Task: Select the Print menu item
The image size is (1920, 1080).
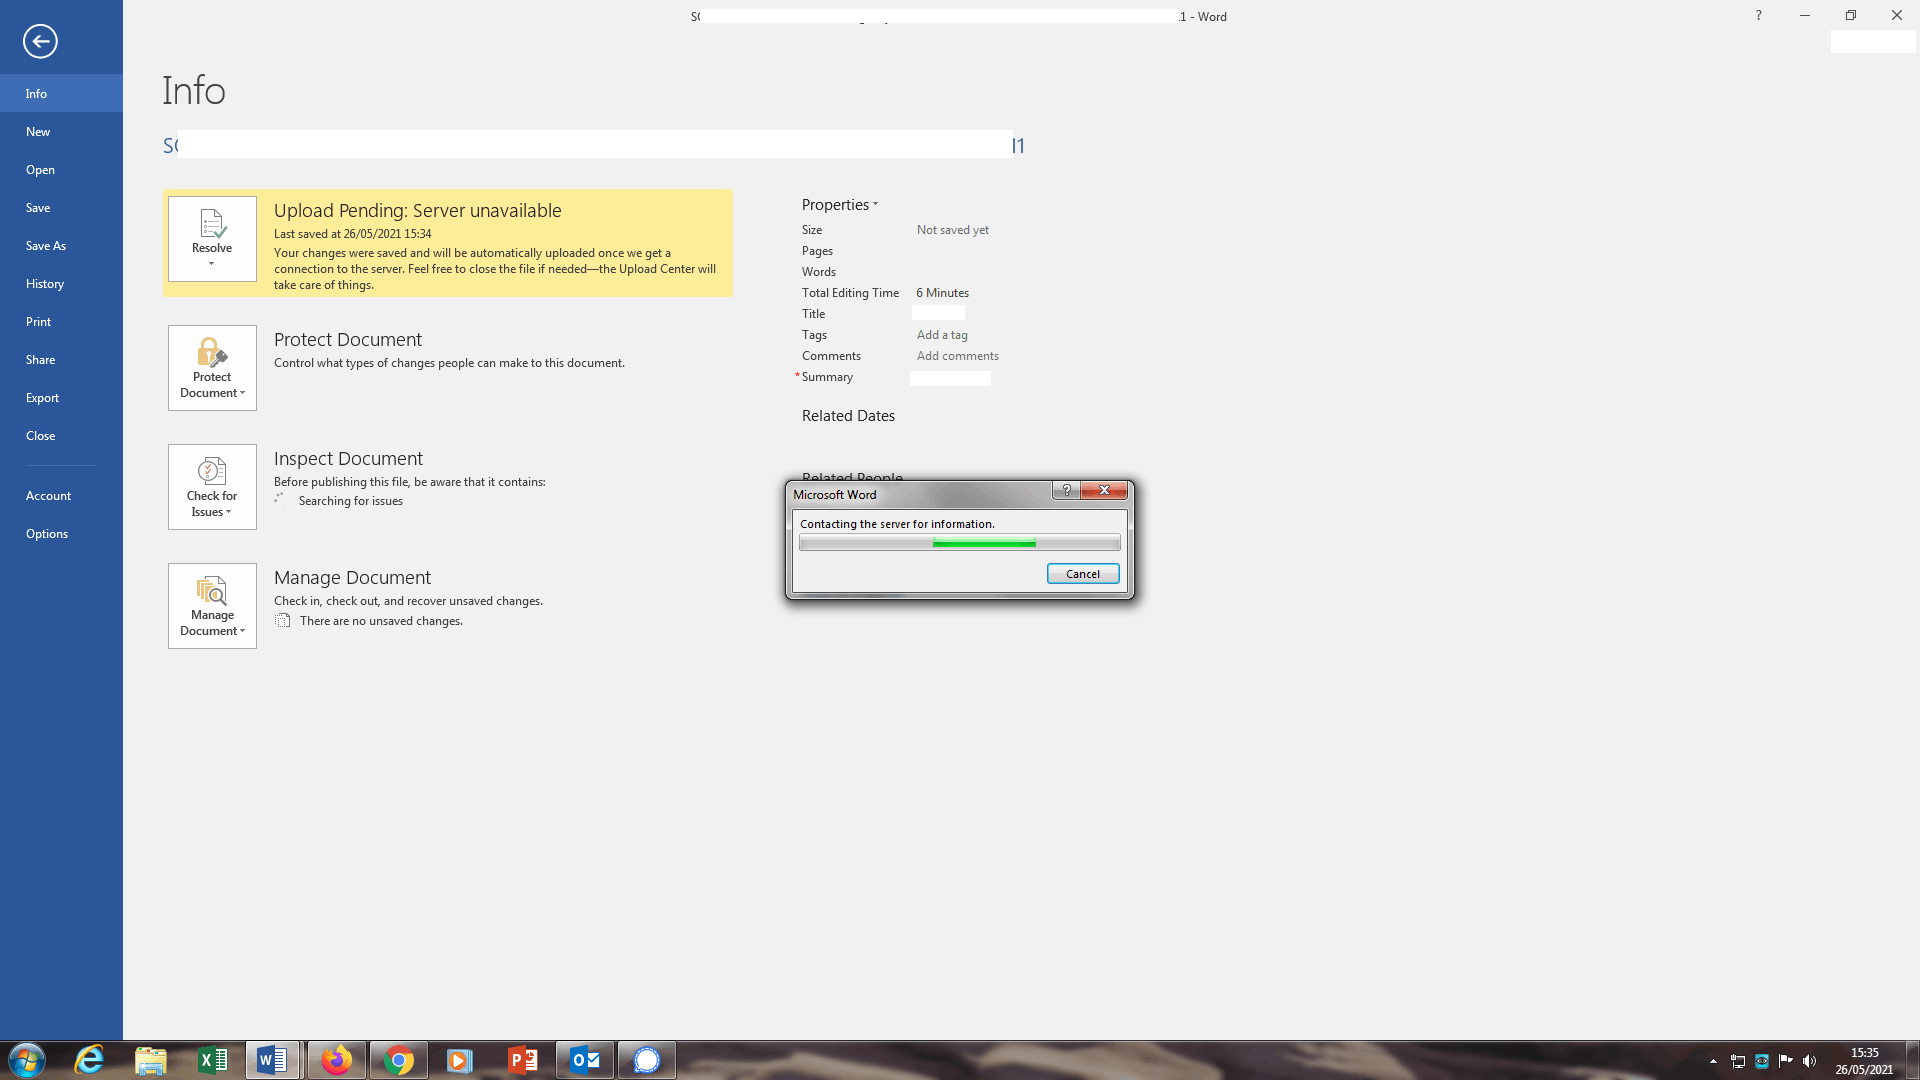Action: [x=39, y=322]
